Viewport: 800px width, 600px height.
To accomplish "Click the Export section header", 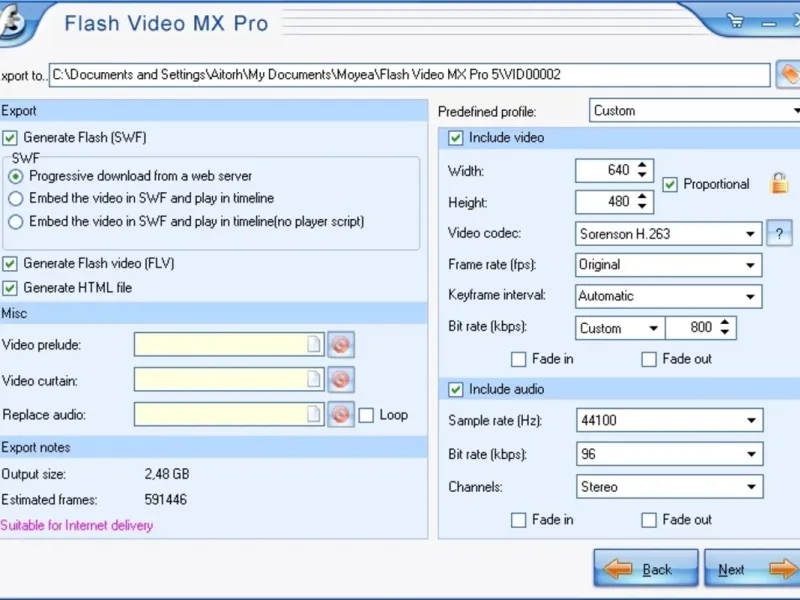I will 214,111.
